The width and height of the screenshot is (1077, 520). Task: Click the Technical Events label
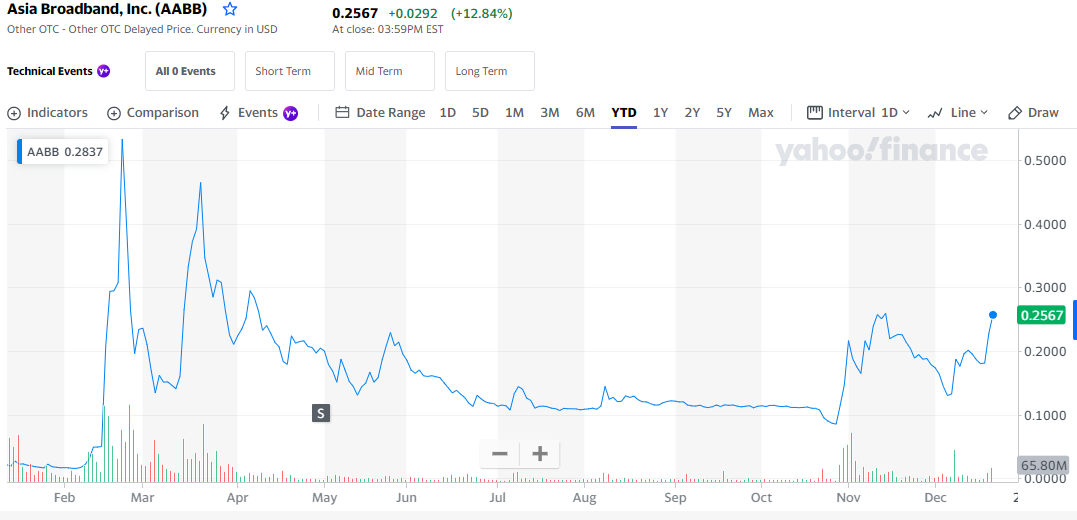point(49,71)
